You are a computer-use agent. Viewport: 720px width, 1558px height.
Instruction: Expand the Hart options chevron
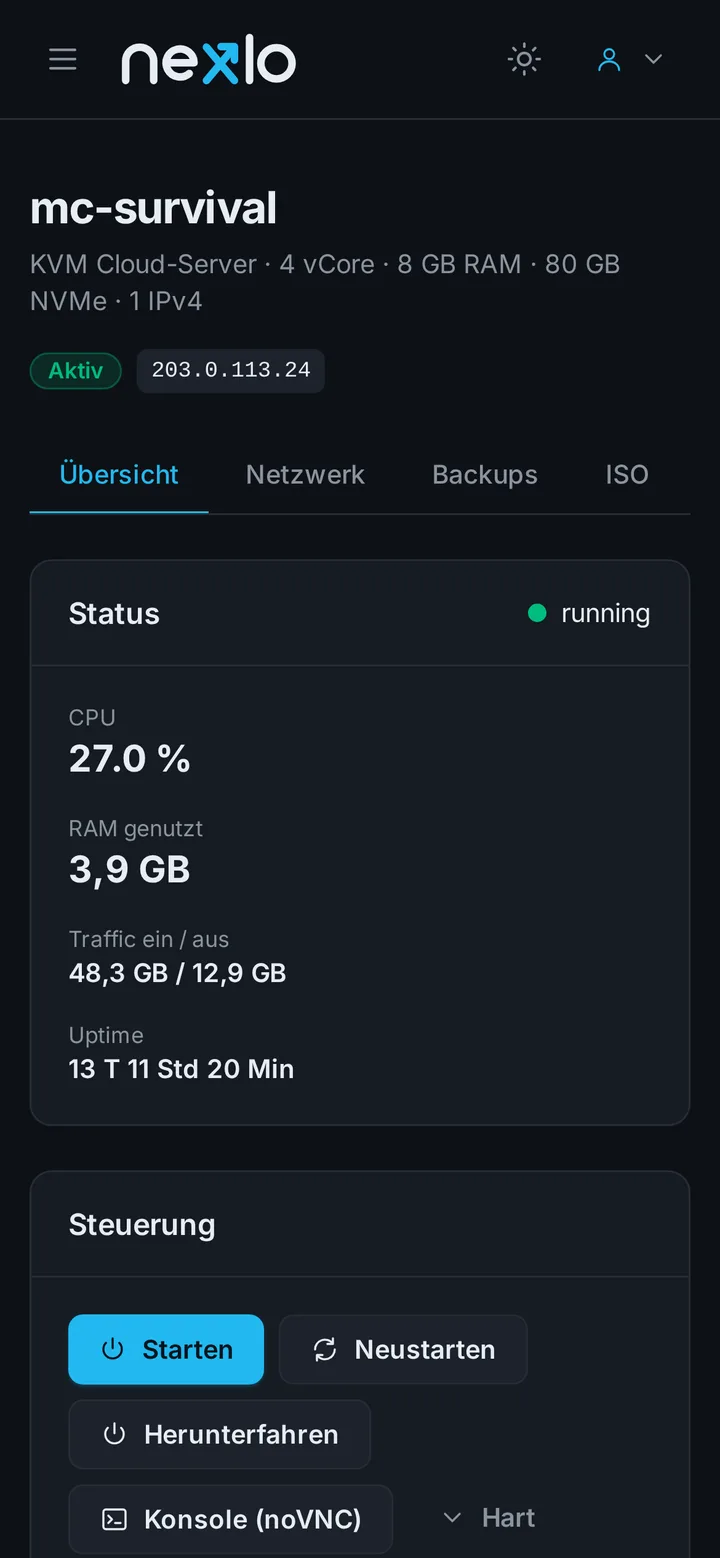click(x=452, y=1518)
